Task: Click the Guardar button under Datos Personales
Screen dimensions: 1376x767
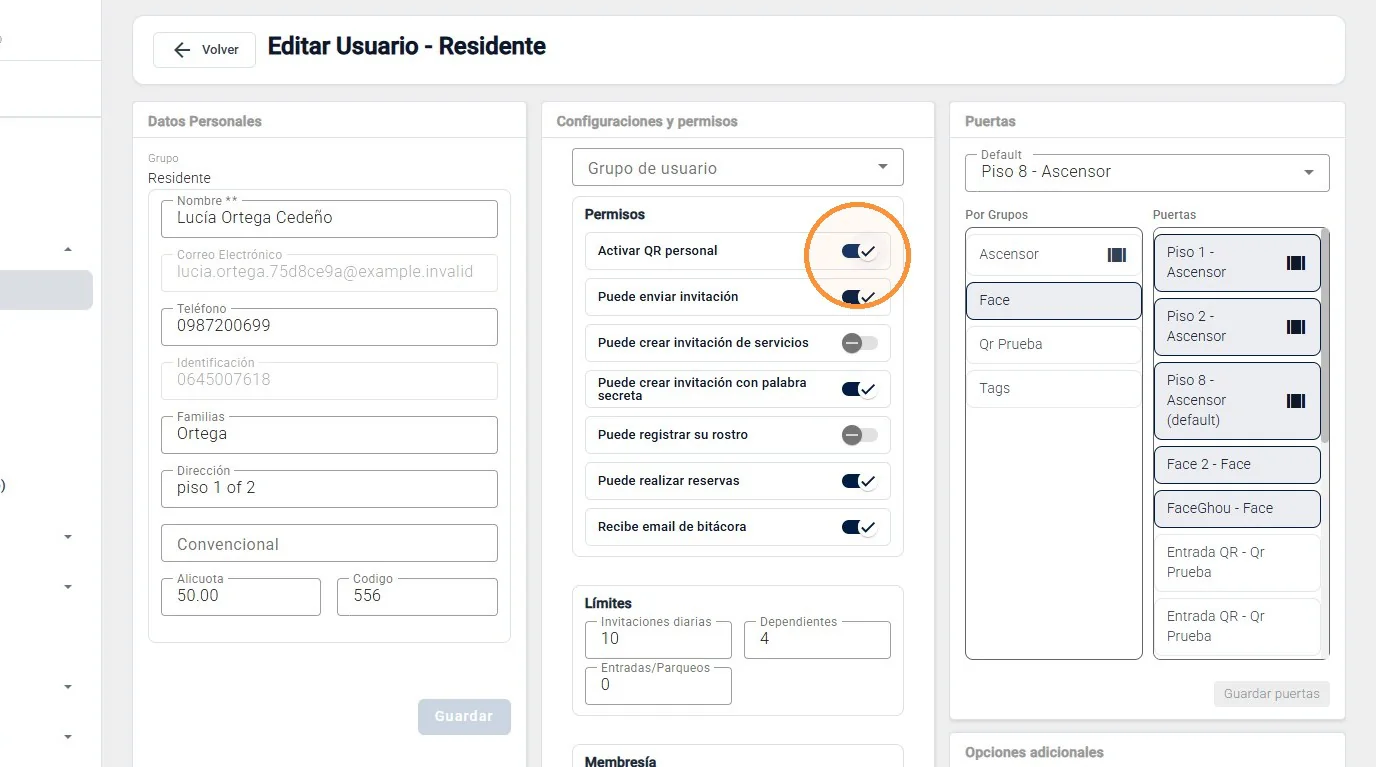Action: [x=464, y=716]
